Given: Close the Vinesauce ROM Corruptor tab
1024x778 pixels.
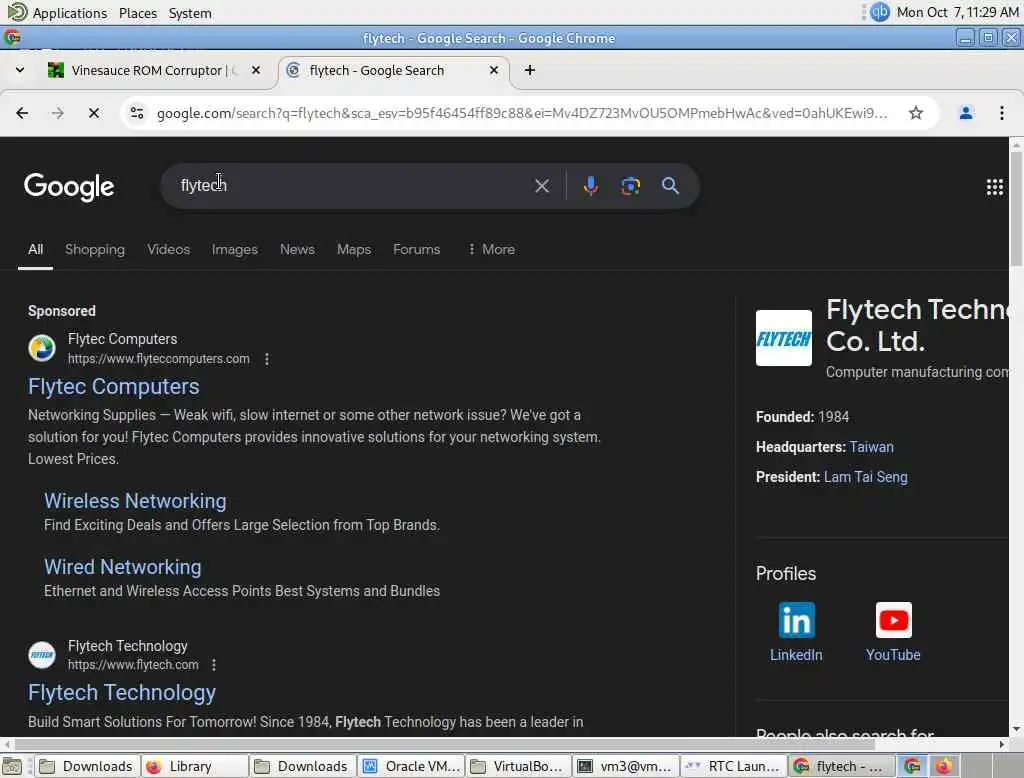Looking at the screenshot, I should click(256, 70).
